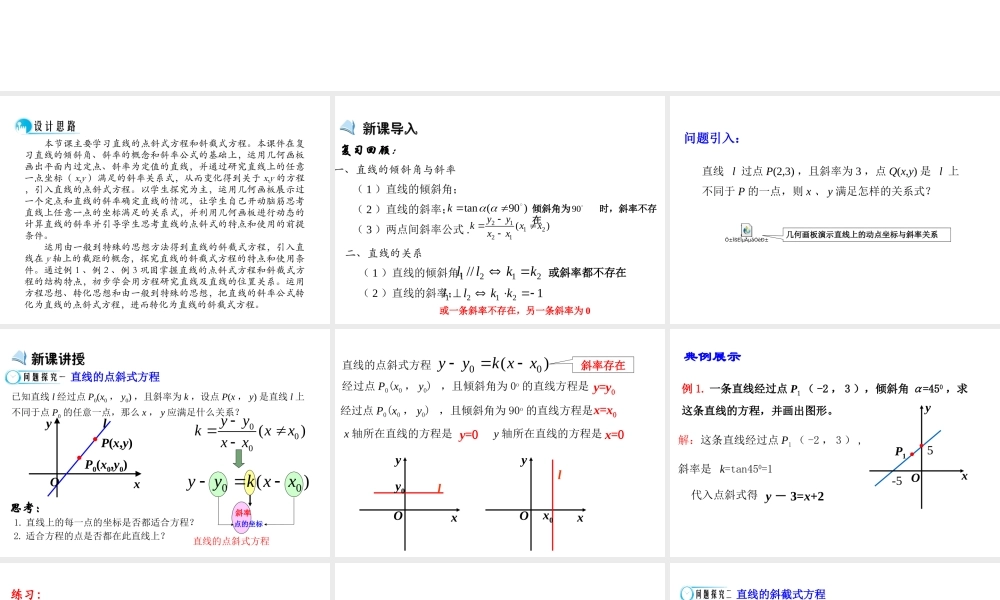Click the example graph with point P₁
The image size is (1000, 600).
click(x=919, y=457)
